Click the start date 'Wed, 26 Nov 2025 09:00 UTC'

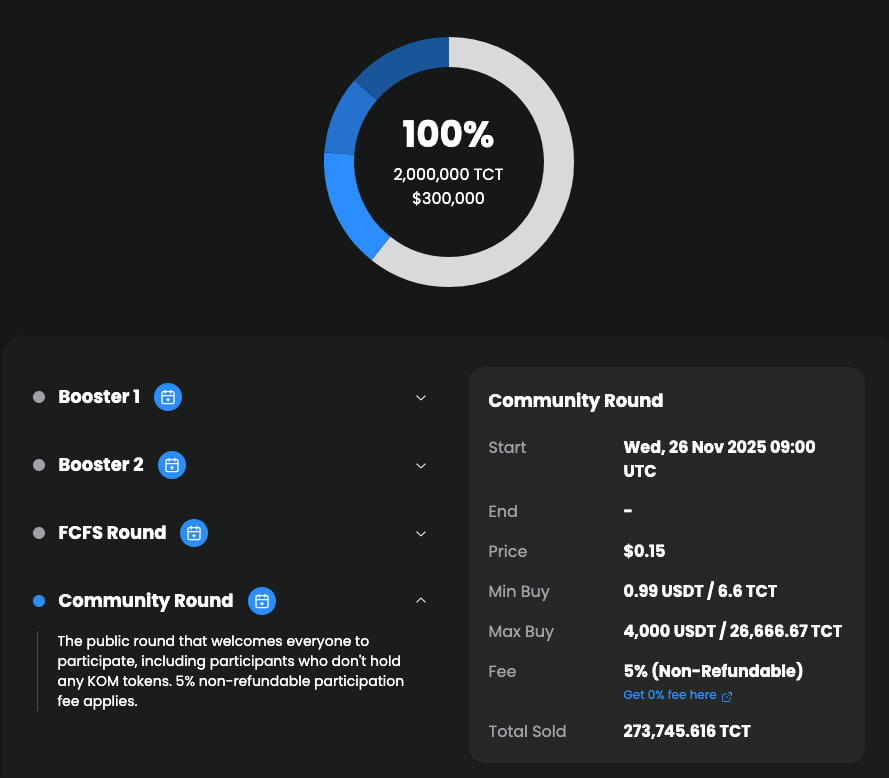[719, 459]
